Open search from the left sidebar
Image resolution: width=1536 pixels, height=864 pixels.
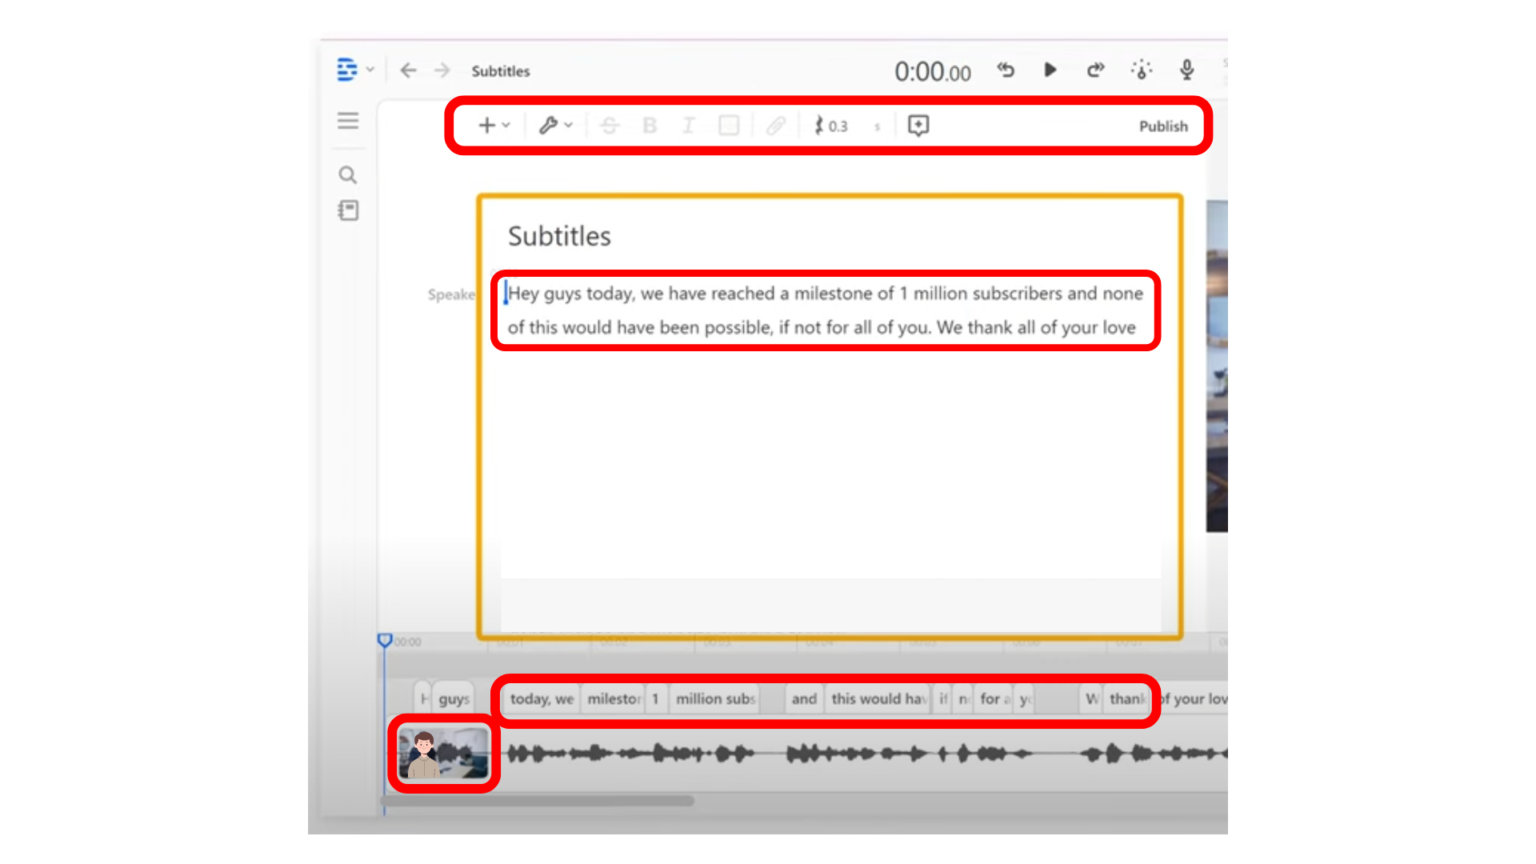click(x=347, y=174)
